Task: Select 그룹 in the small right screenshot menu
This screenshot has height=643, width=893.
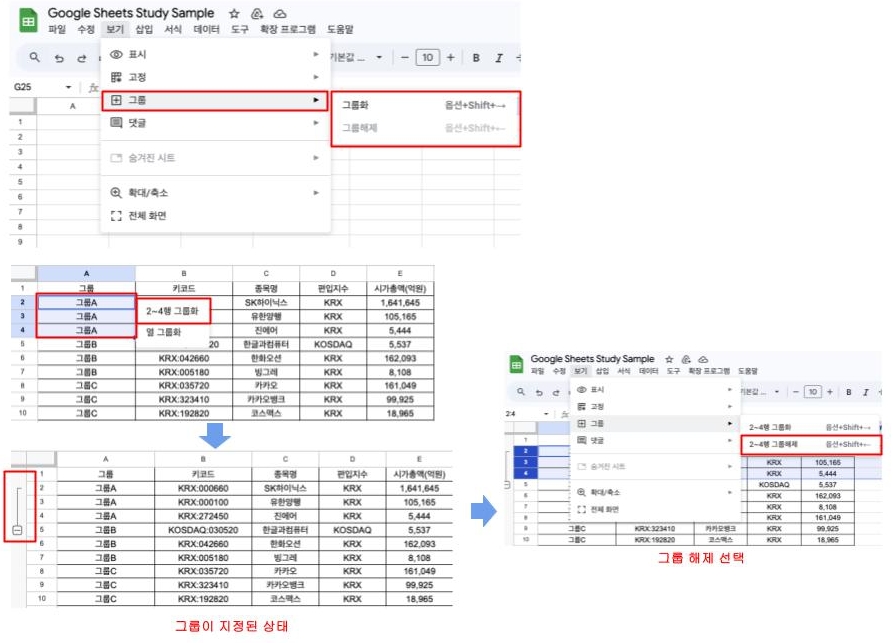Action: click(x=655, y=424)
